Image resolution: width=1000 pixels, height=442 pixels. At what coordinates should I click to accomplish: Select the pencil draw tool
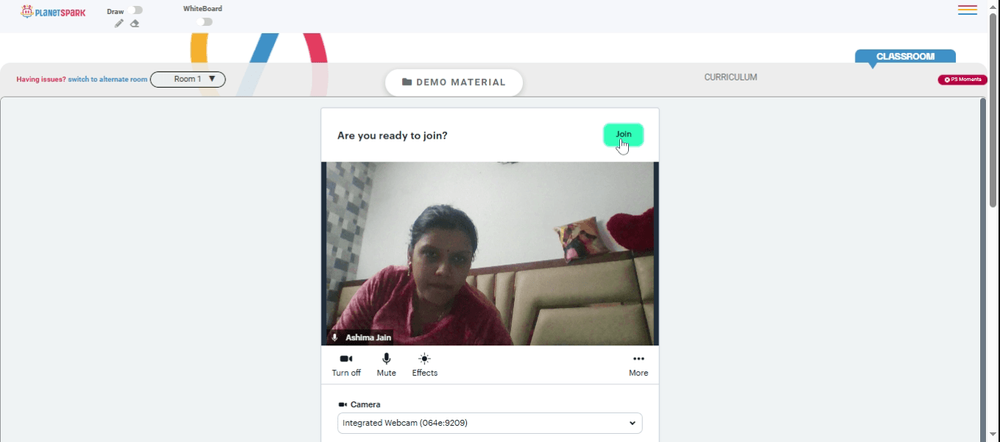pos(119,24)
